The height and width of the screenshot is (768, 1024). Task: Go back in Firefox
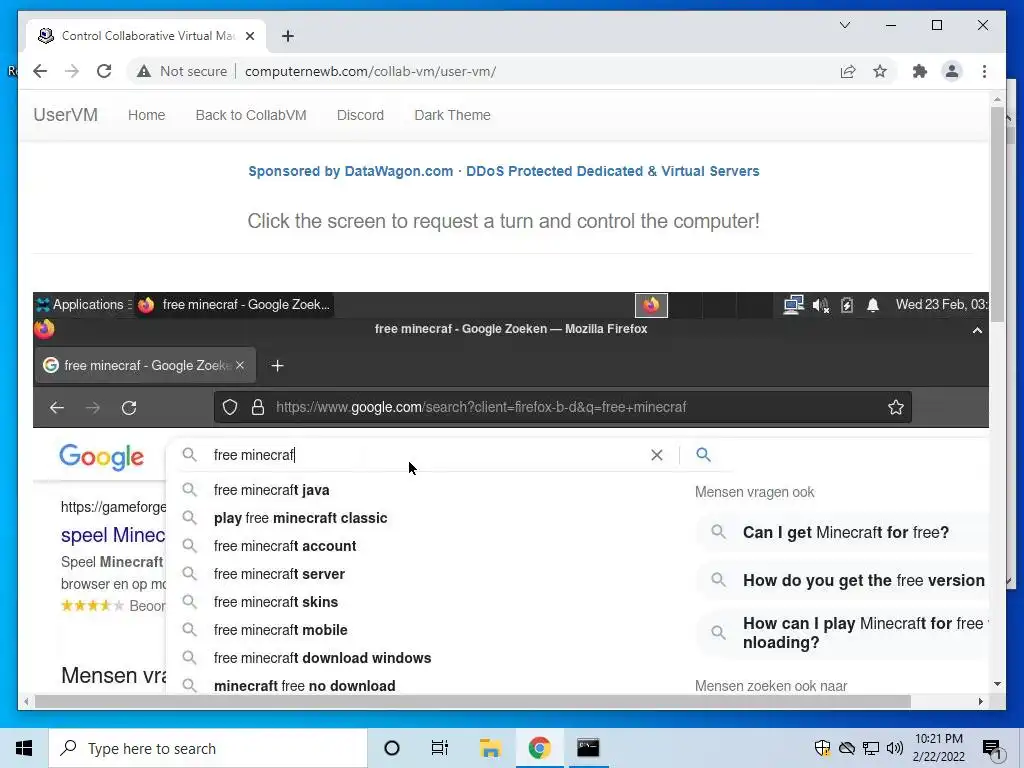[57, 408]
